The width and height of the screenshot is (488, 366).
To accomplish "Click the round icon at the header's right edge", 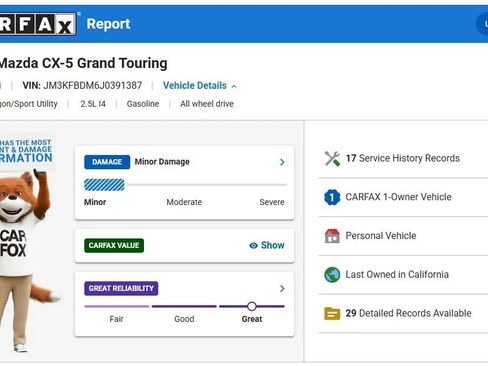I will [x=483, y=24].
